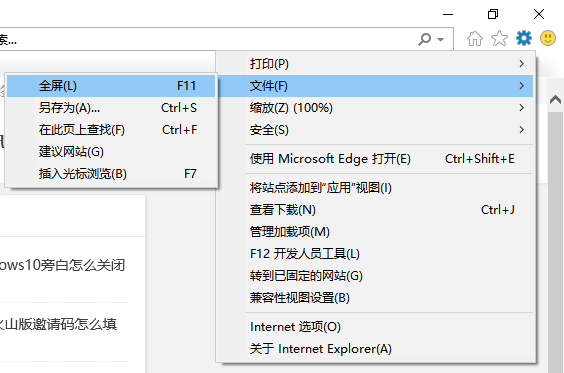Viewport: 564px width, 373px height.
Task: Open the 打印(P) menu item
Action: (376, 64)
